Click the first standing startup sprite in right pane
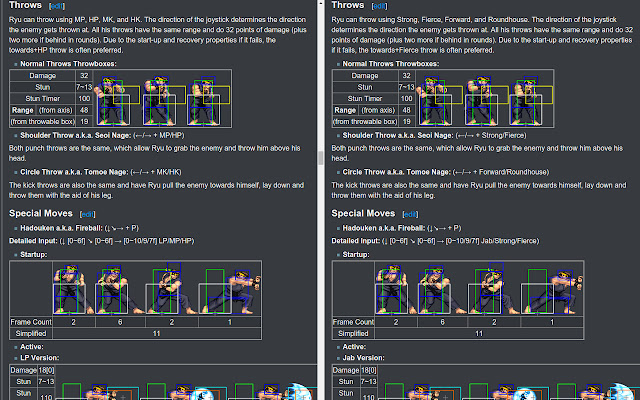The width and height of the screenshot is (640, 400). (x=396, y=289)
